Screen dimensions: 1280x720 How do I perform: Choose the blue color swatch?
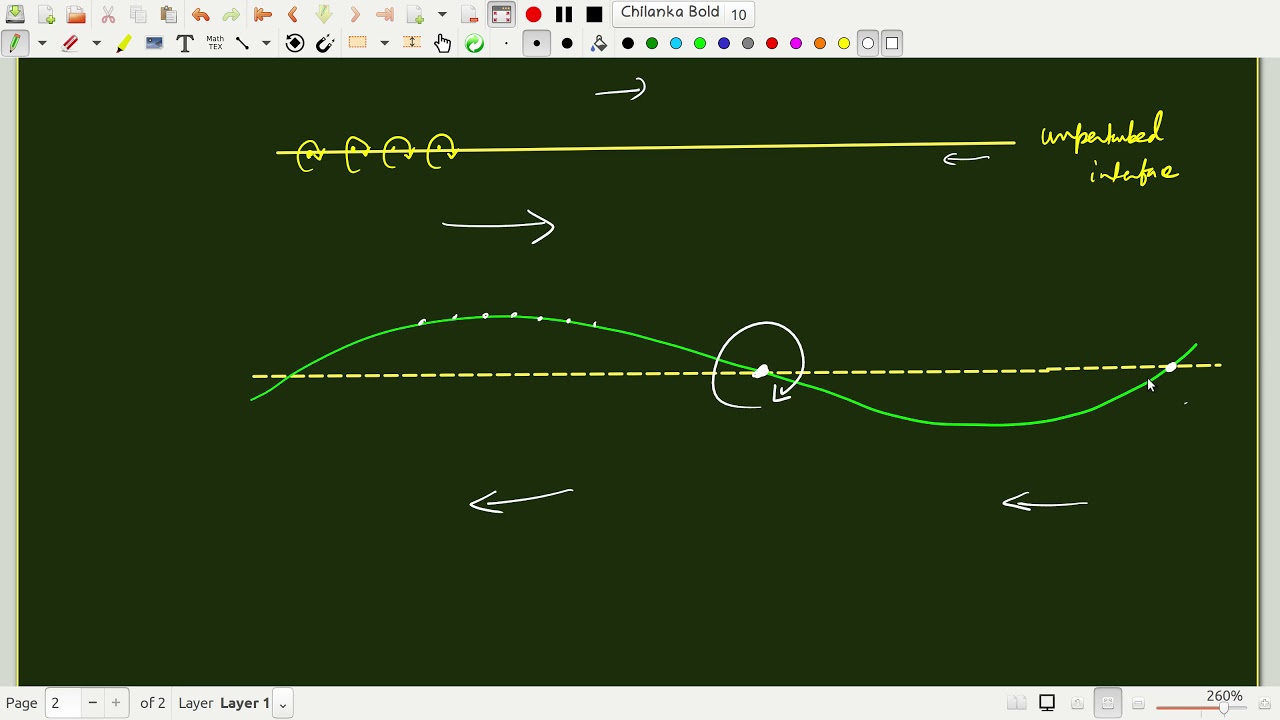point(724,43)
